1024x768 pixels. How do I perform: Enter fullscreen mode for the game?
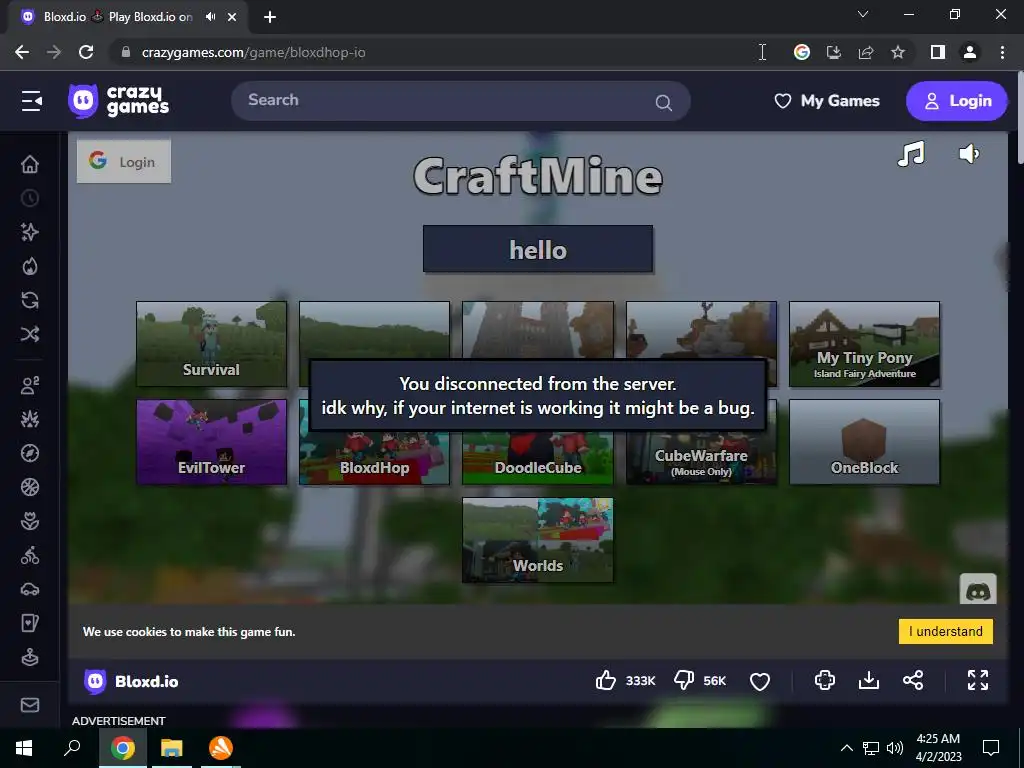click(x=978, y=680)
